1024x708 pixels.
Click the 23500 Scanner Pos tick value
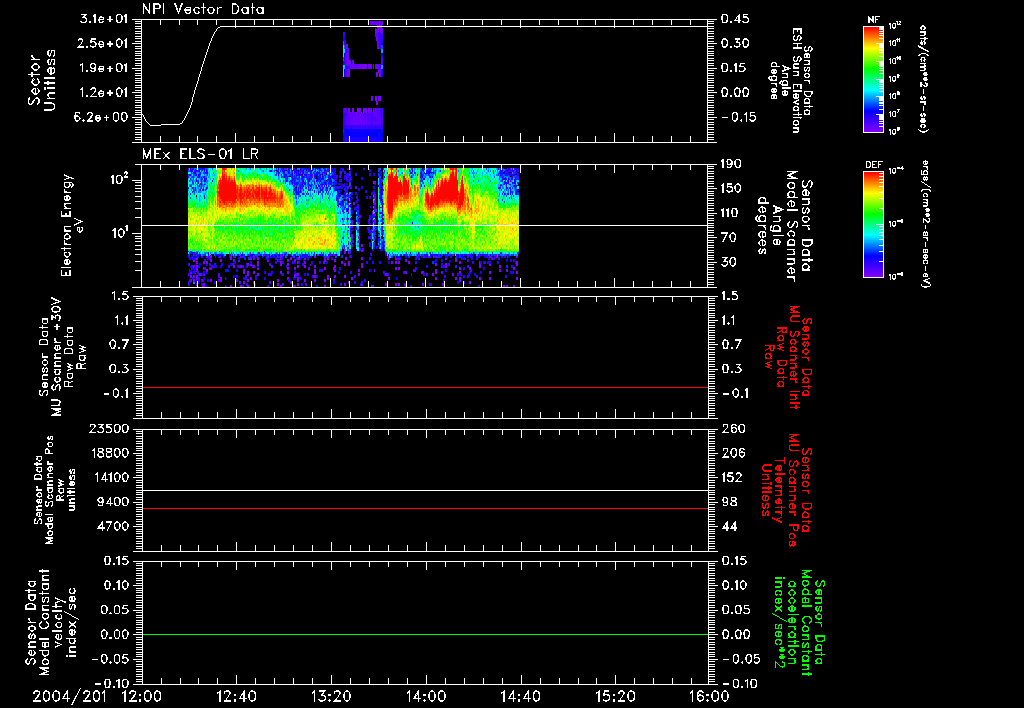point(110,428)
